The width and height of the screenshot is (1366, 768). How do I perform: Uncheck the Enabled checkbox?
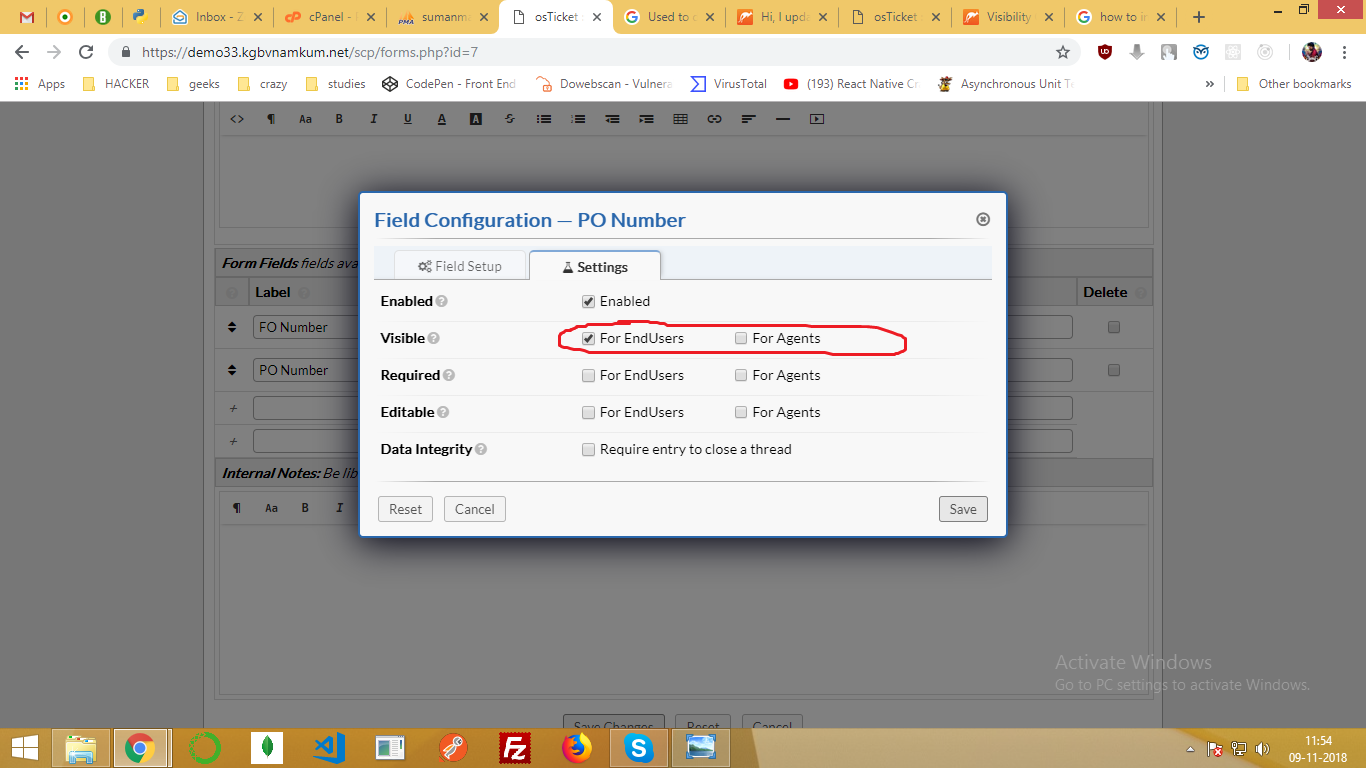pyautogui.click(x=588, y=300)
